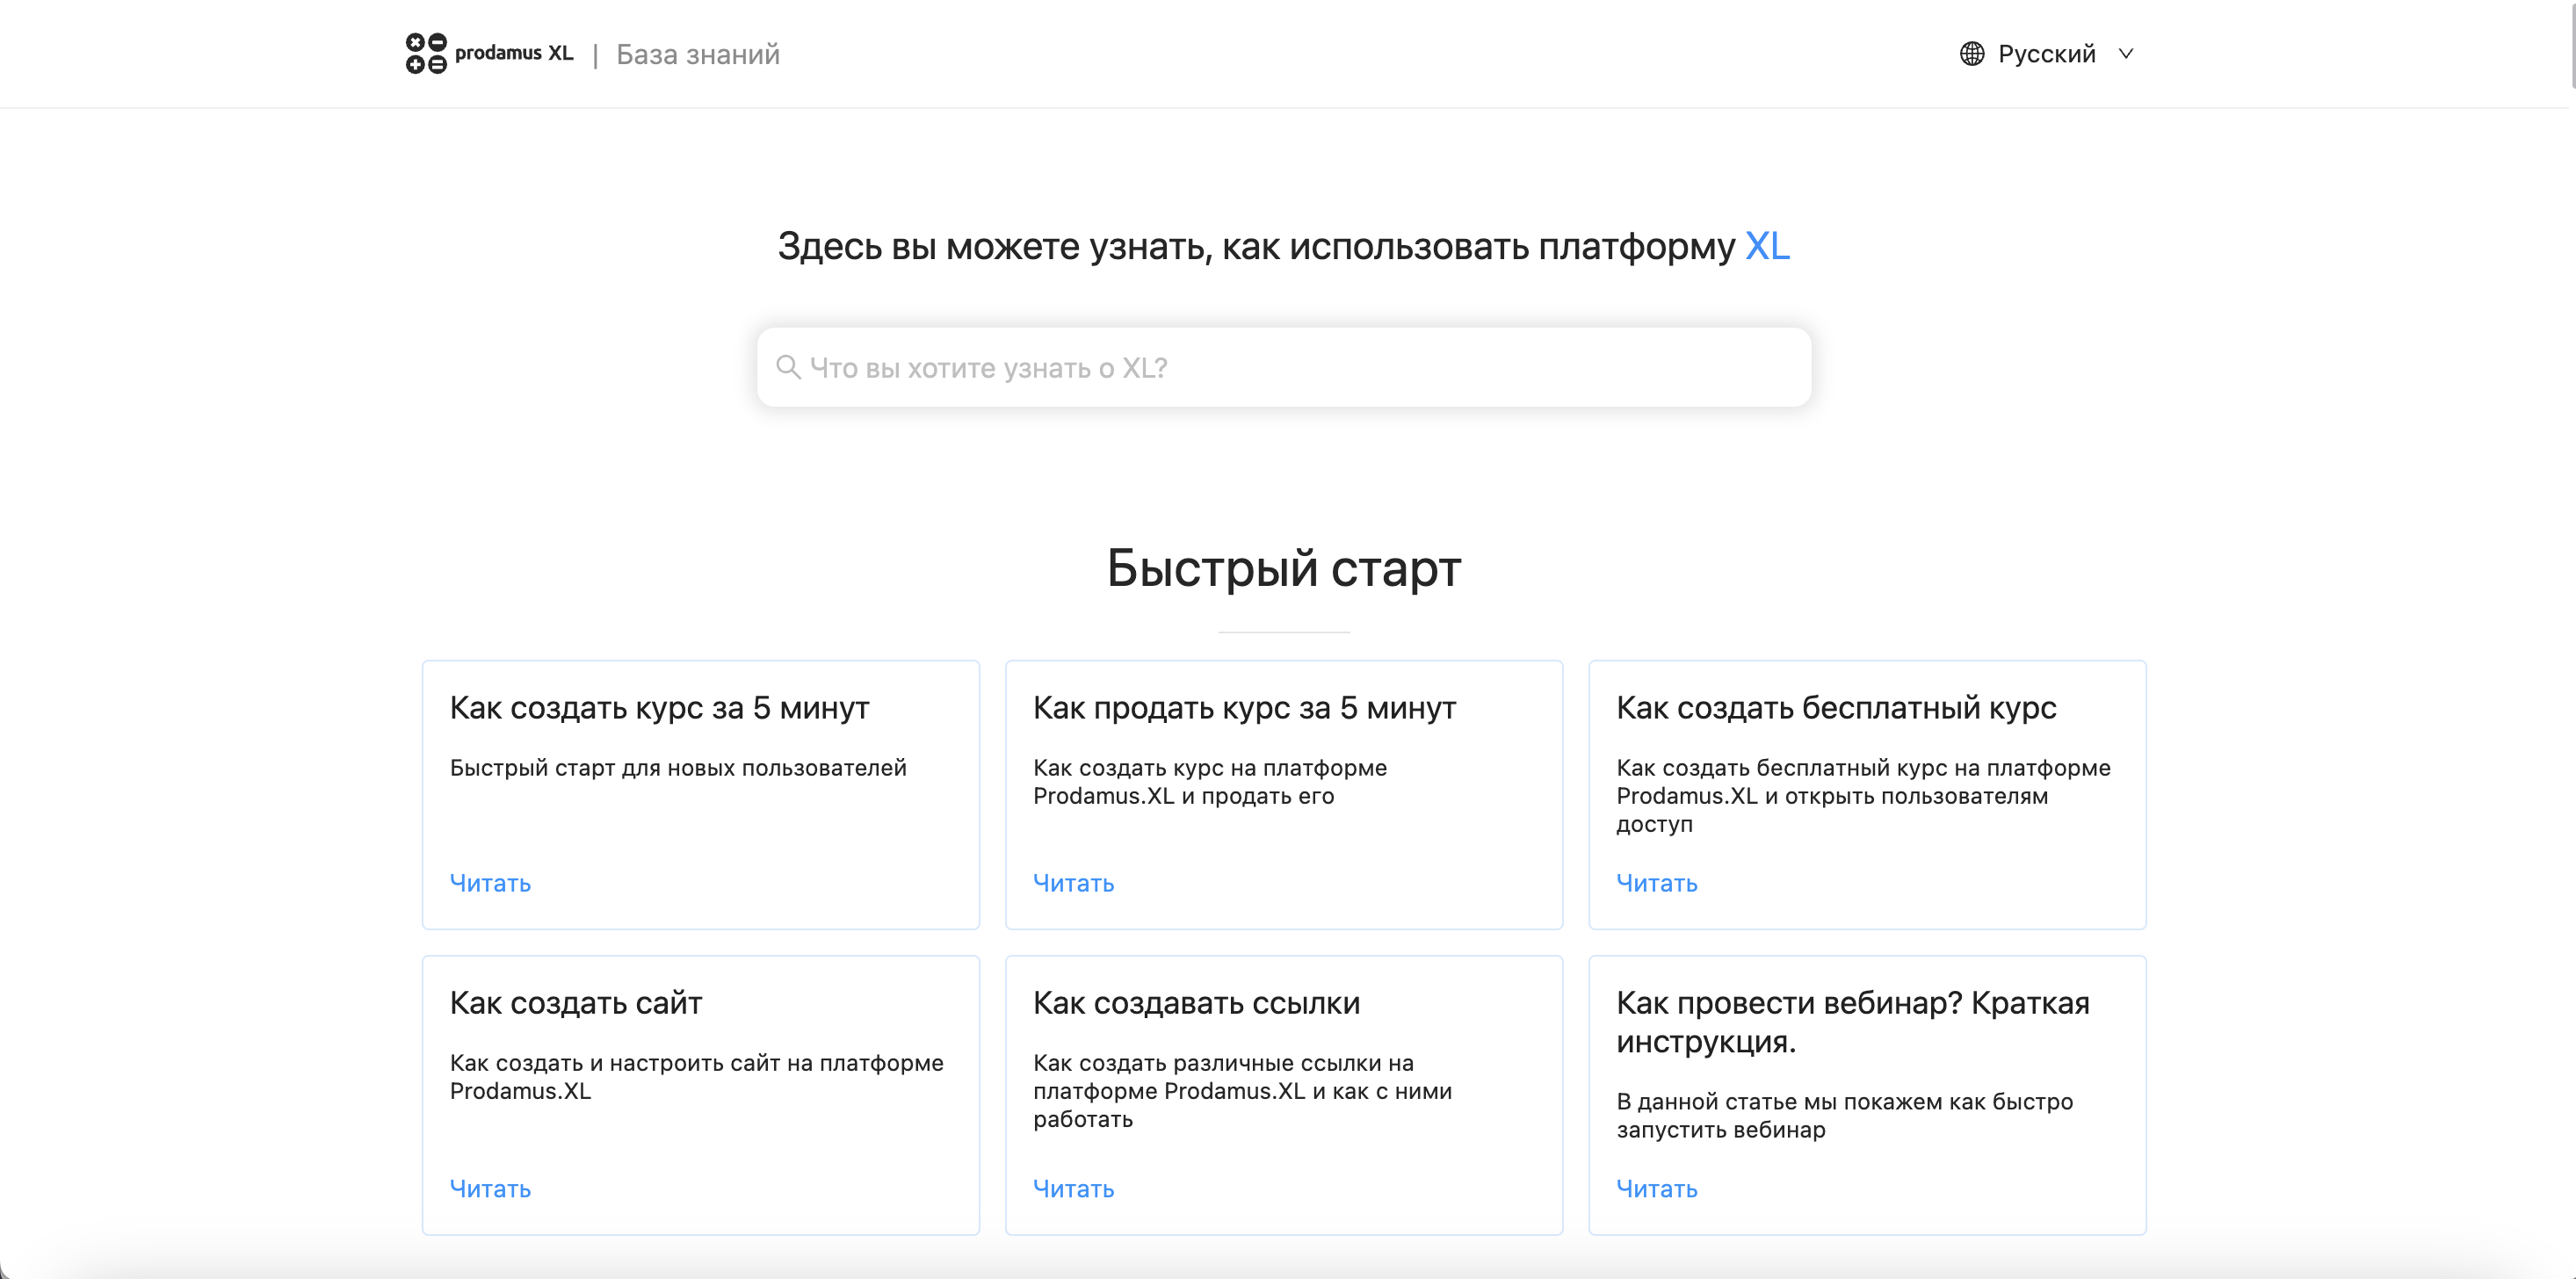Open the База знаний header link

pyautogui.click(x=698, y=54)
